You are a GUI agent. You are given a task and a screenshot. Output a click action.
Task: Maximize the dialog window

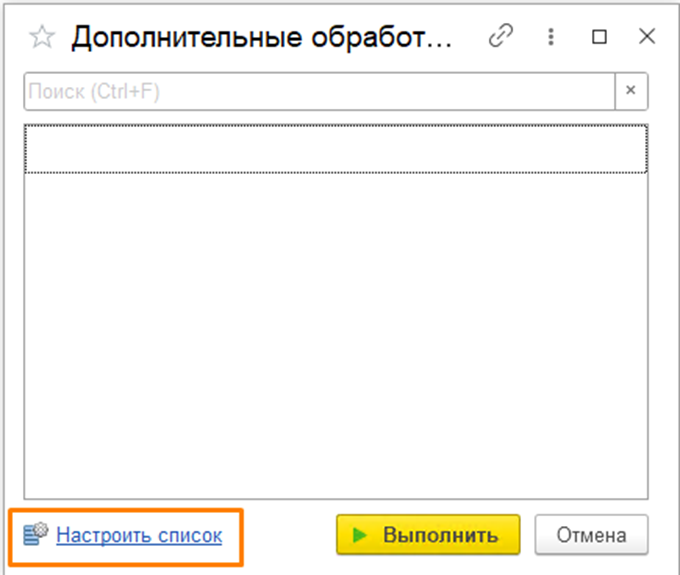pos(599,38)
